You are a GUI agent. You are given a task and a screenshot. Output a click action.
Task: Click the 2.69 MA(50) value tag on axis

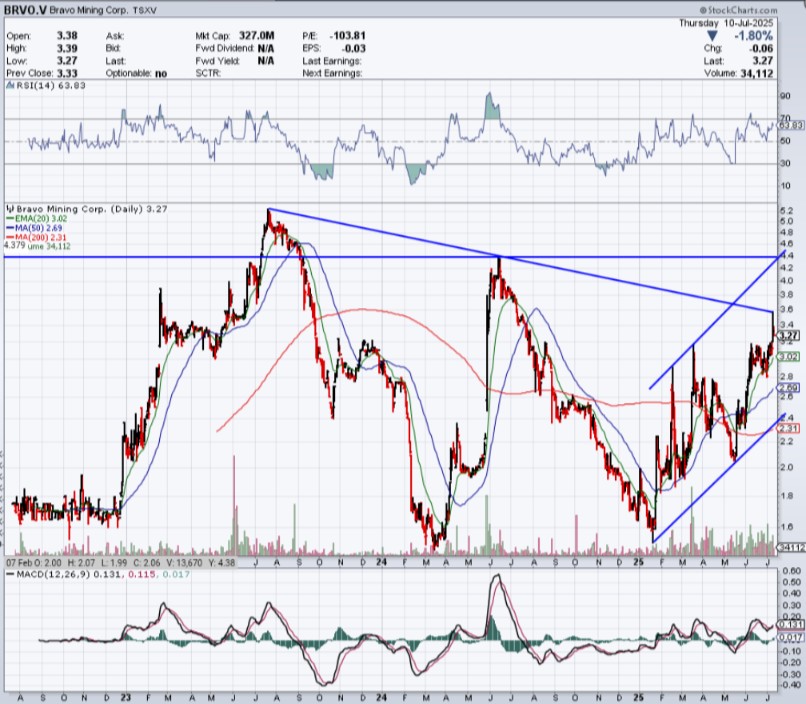[788, 388]
